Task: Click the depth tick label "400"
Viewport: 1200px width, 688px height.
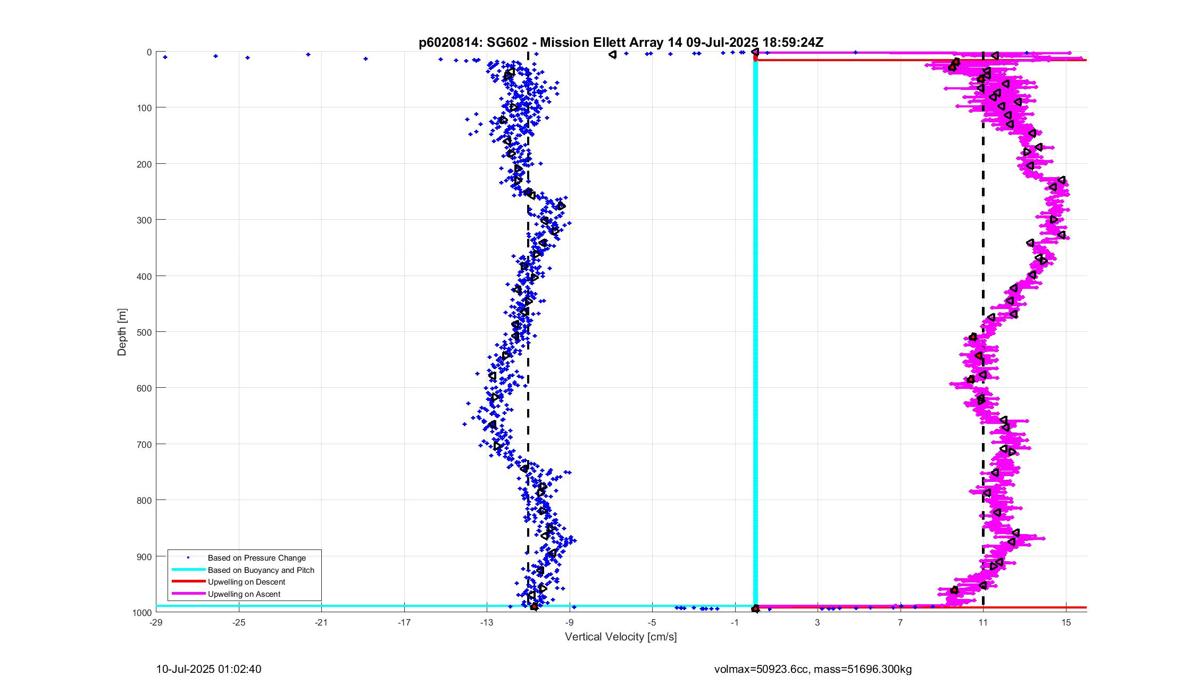Action: 144,276
